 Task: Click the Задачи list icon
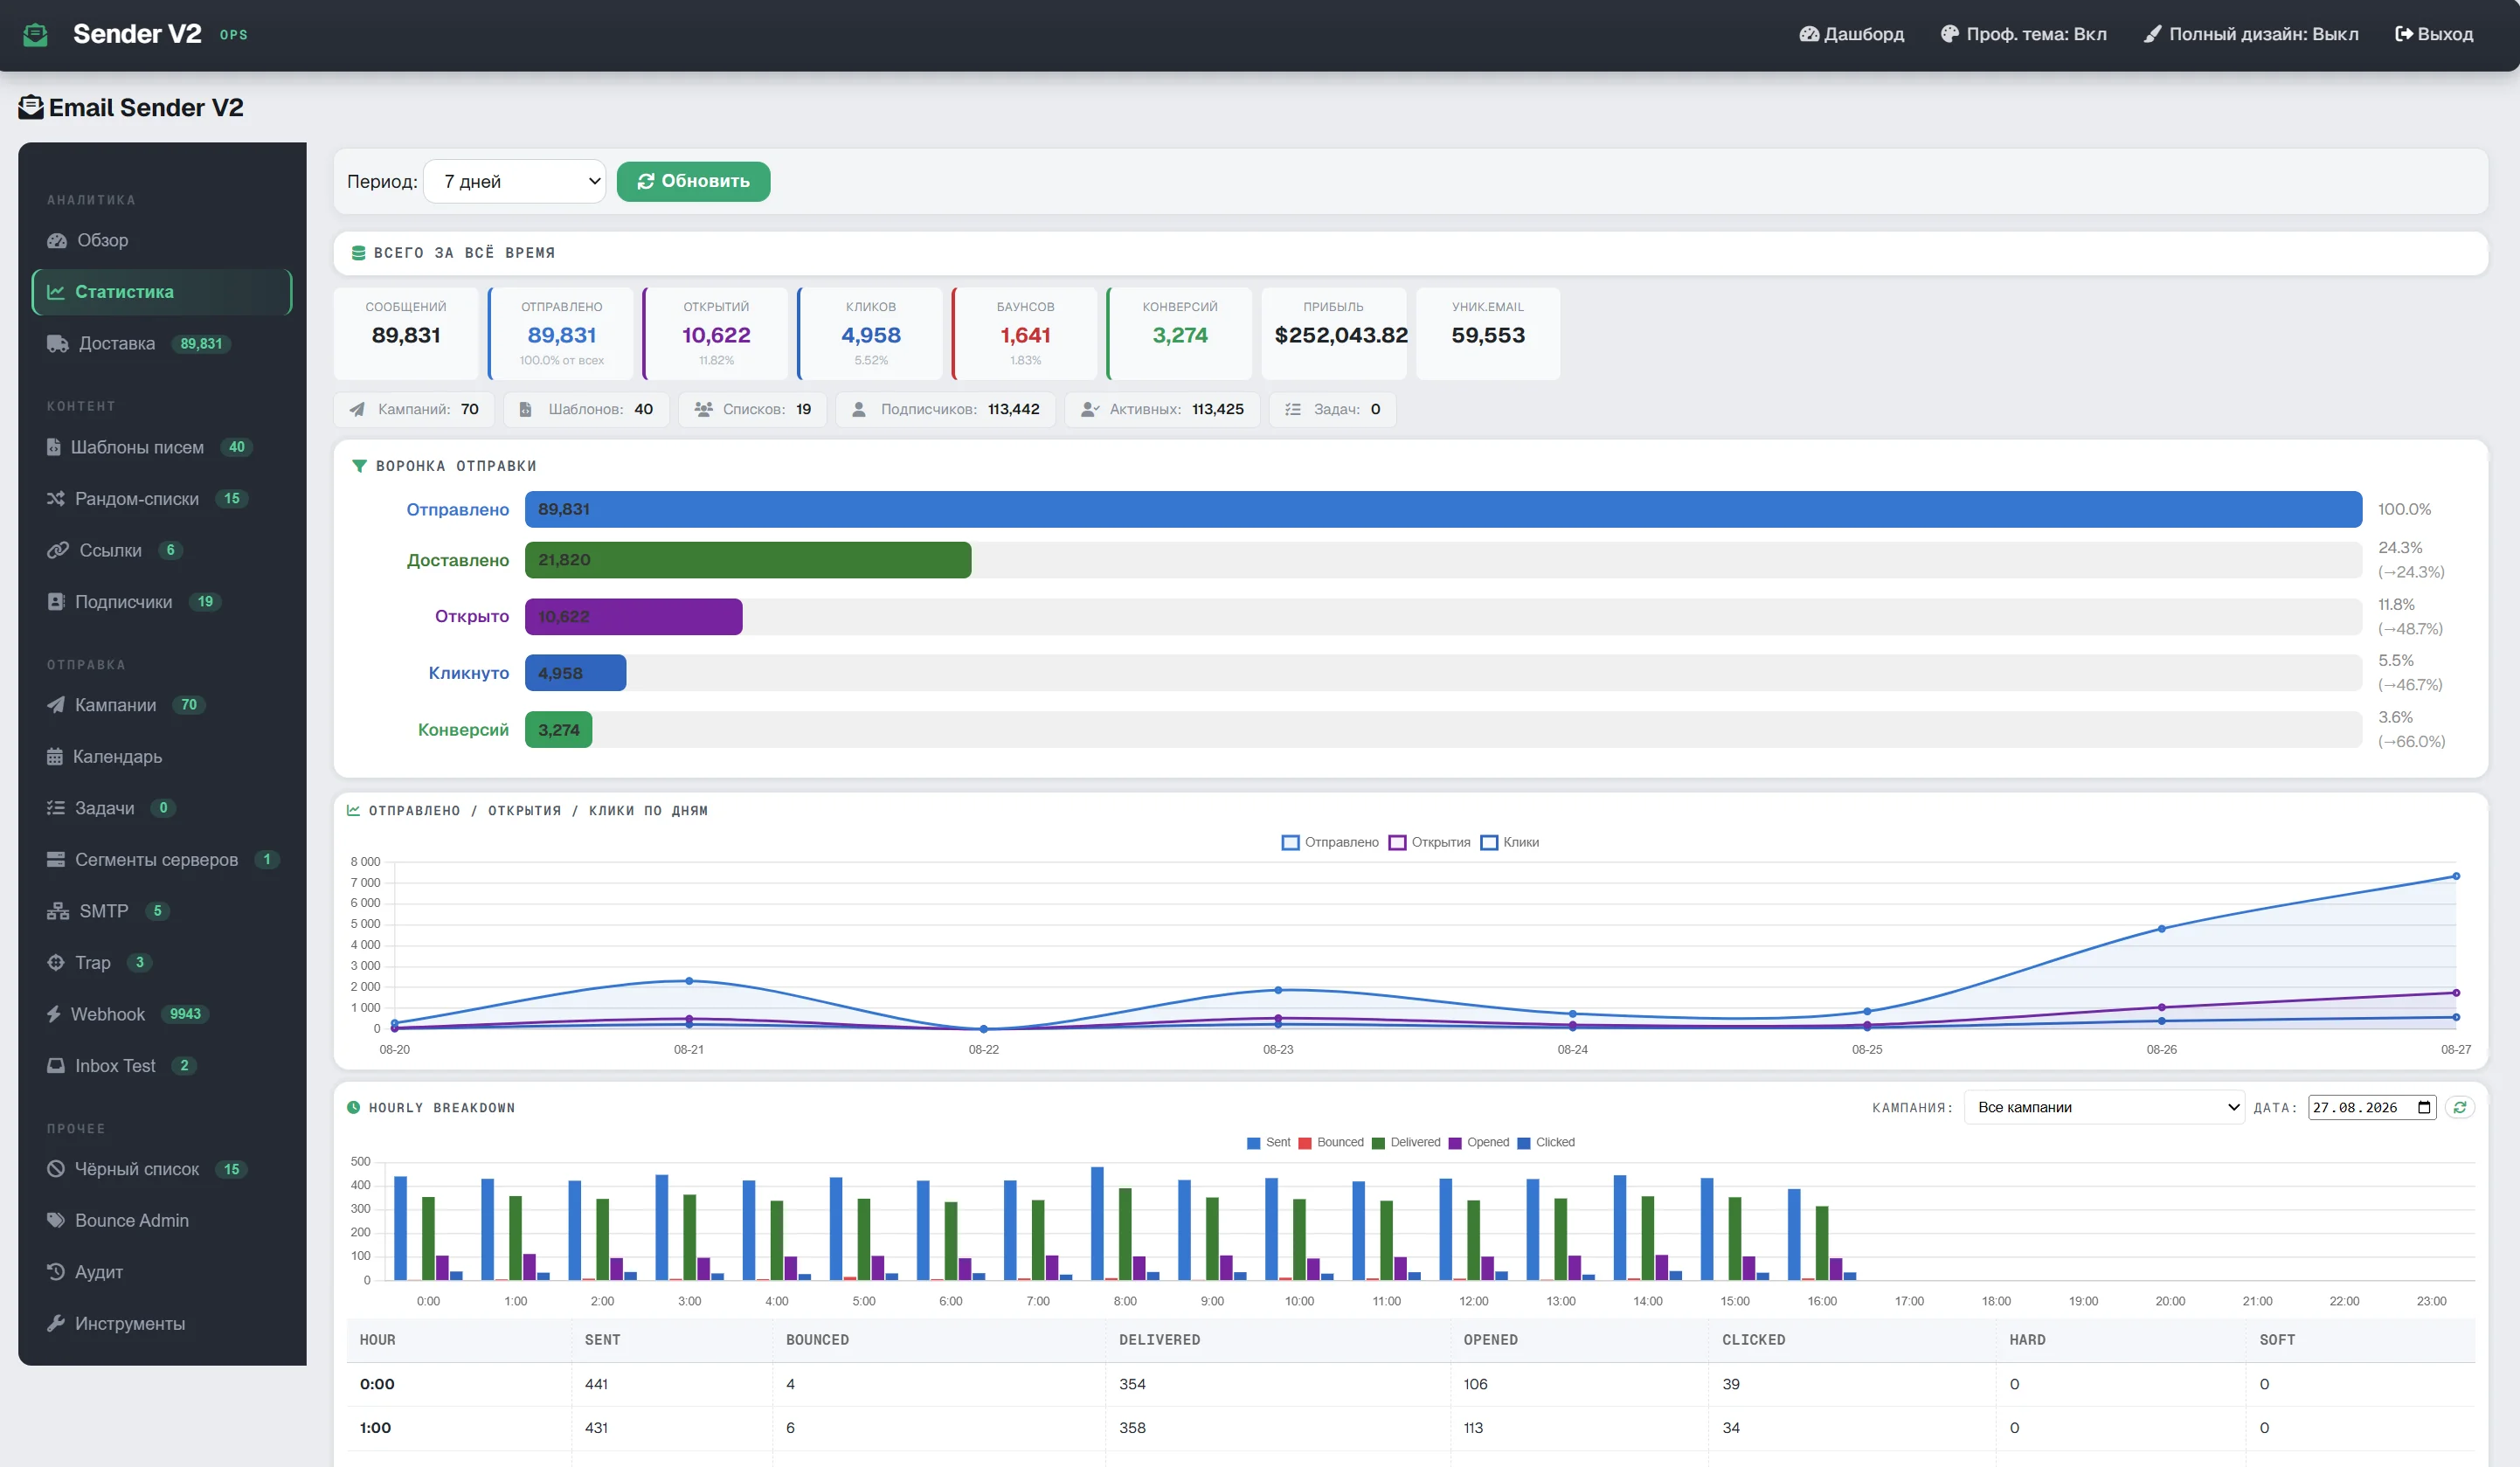(x=56, y=808)
